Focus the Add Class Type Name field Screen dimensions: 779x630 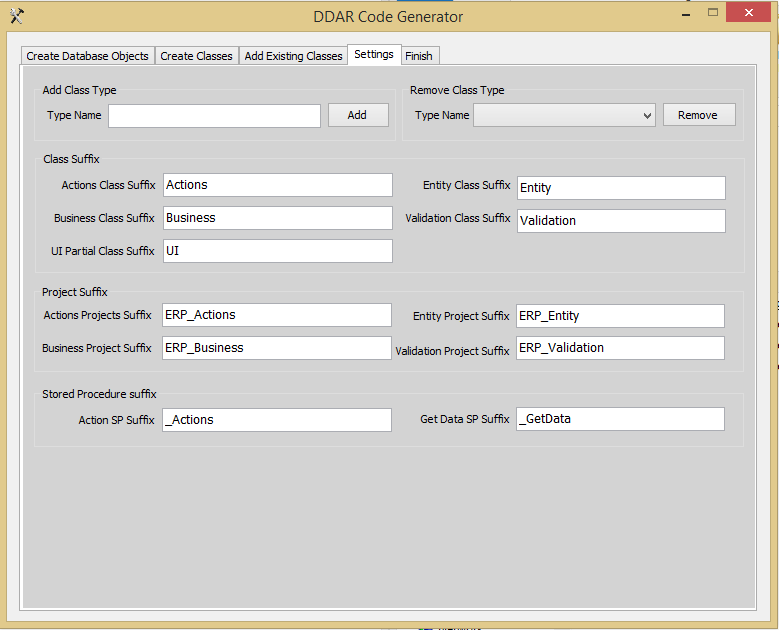point(214,116)
